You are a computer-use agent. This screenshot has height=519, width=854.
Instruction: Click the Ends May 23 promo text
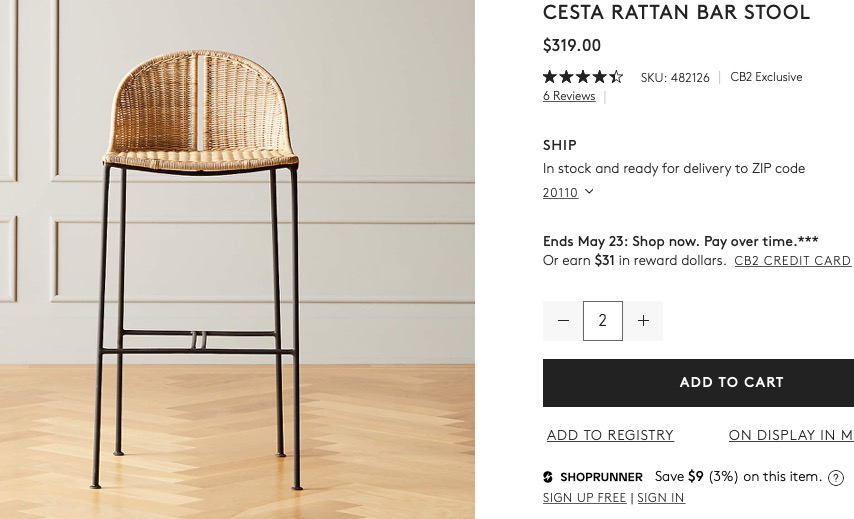coord(680,242)
